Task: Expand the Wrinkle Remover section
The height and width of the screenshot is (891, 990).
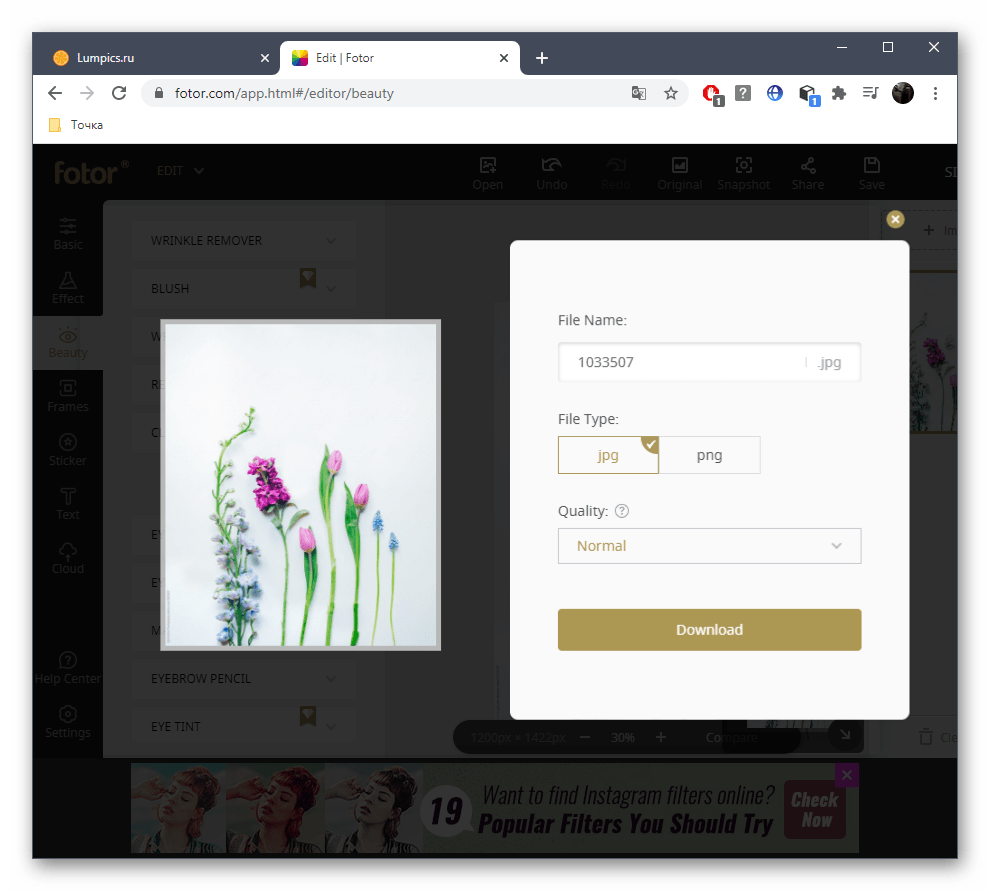Action: coord(243,241)
